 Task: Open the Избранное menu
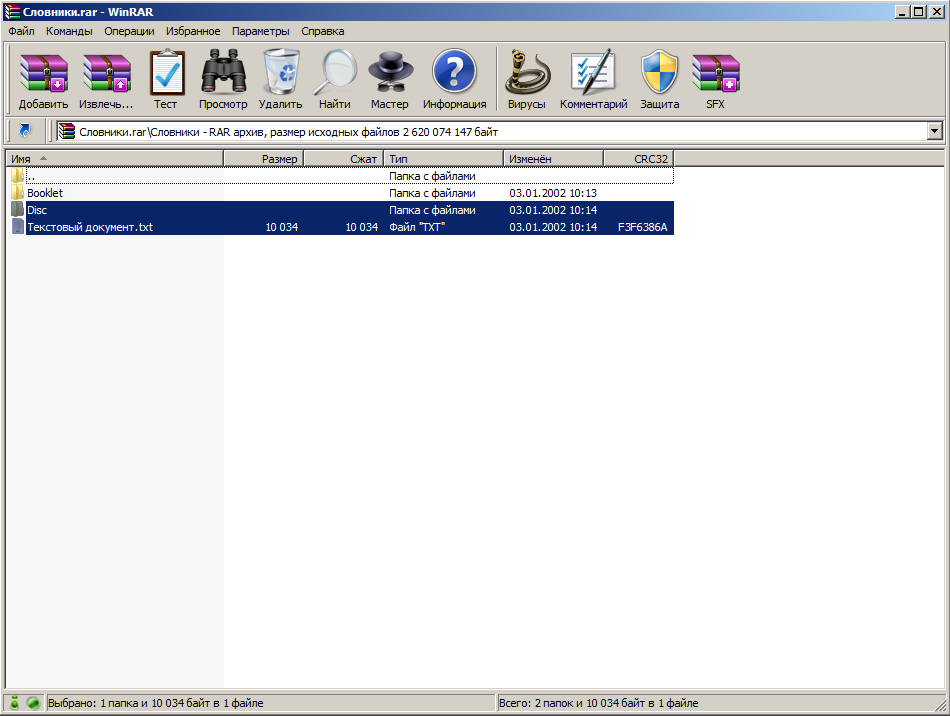coord(193,31)
